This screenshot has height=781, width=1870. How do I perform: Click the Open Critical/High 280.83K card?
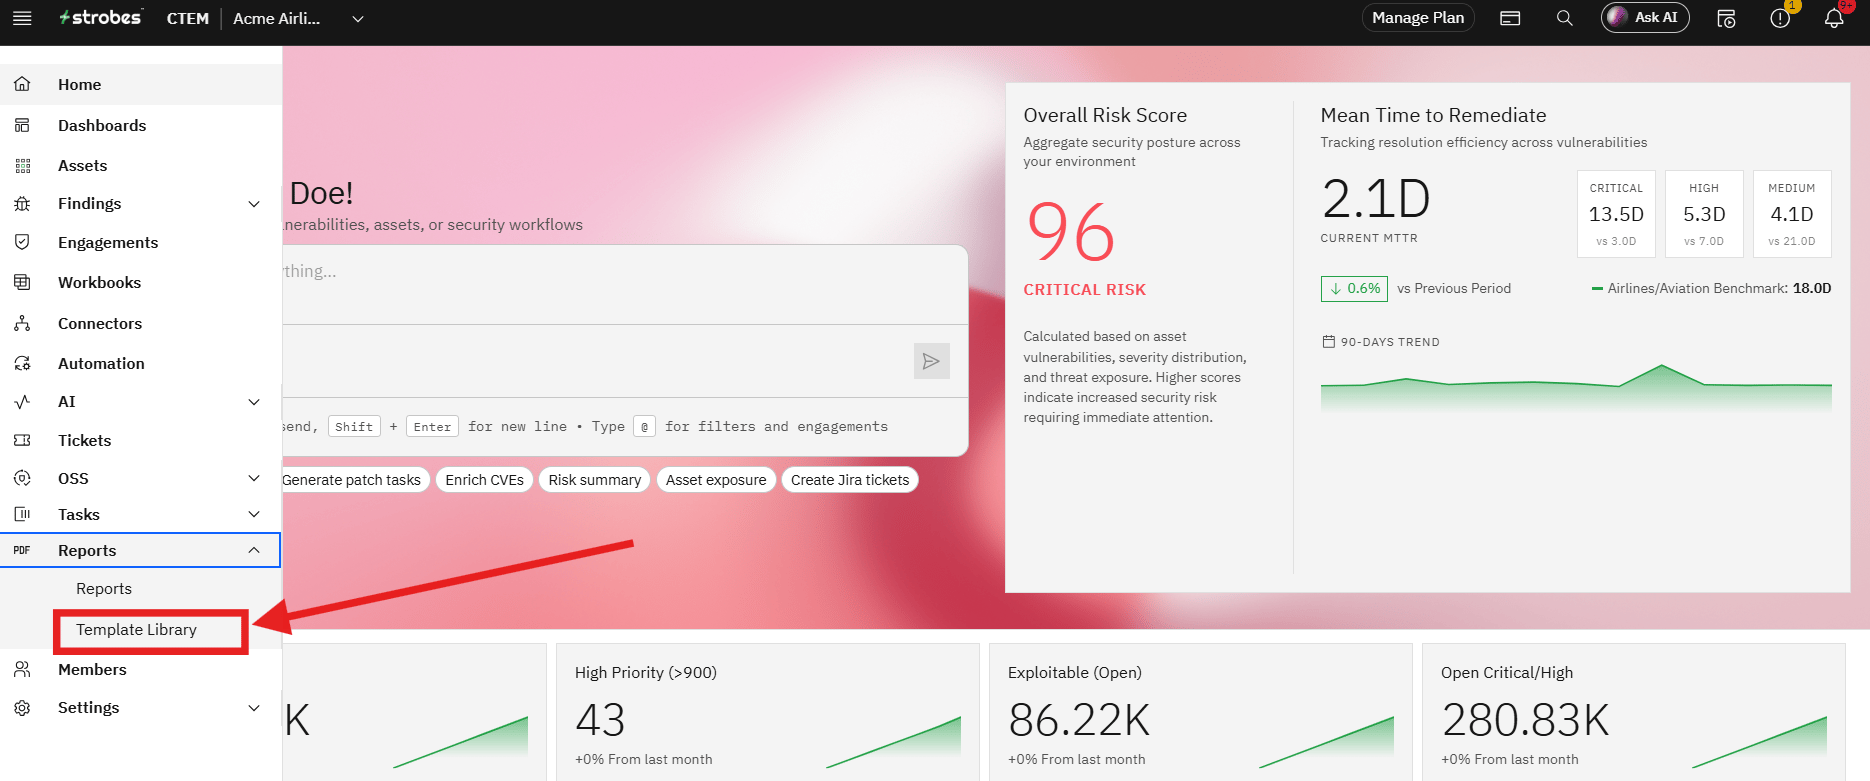[1633, 712]
